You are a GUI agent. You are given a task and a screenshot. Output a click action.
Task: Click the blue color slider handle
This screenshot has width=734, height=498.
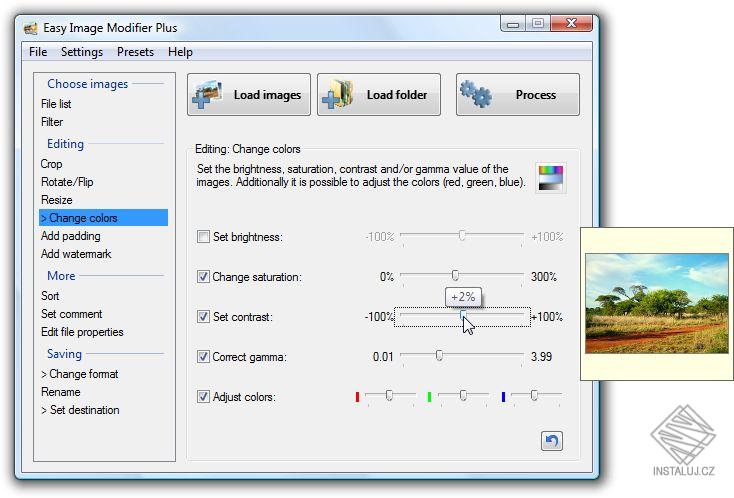(534, 395)
